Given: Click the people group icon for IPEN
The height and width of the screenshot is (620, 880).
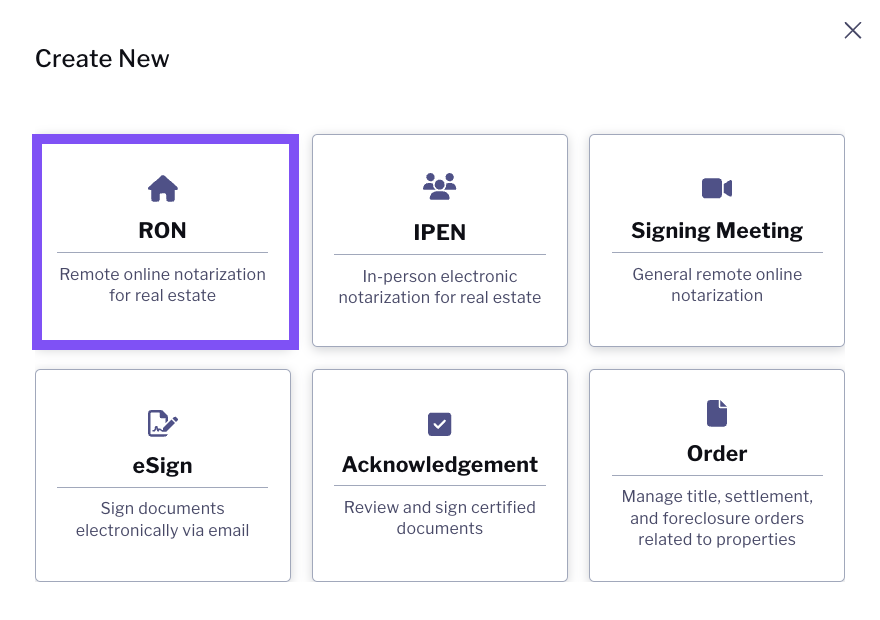Looking at the screenshot, I should (x=439, y=187).
